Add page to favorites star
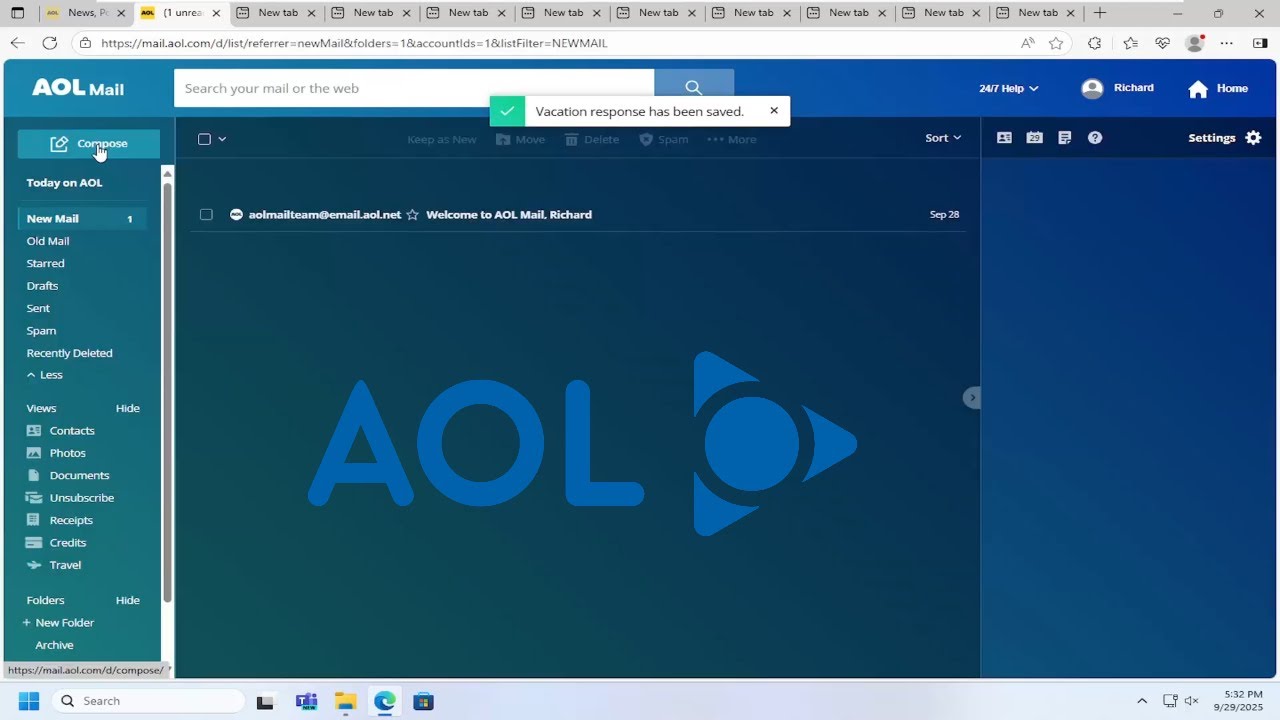This screenshot has width=1280, height=720. point(1056,43)
